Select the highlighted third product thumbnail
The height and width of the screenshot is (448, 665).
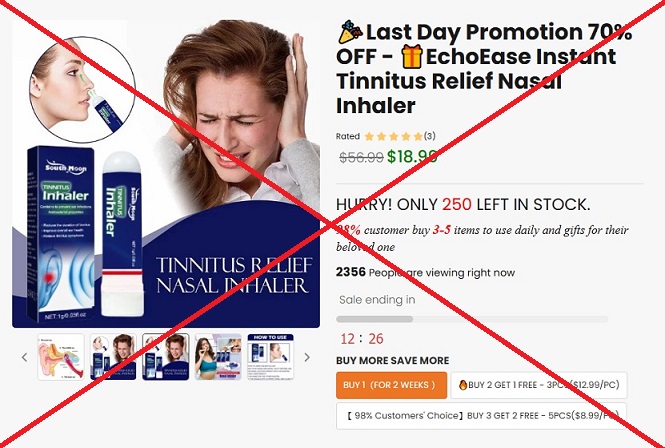tap(166, 357)
